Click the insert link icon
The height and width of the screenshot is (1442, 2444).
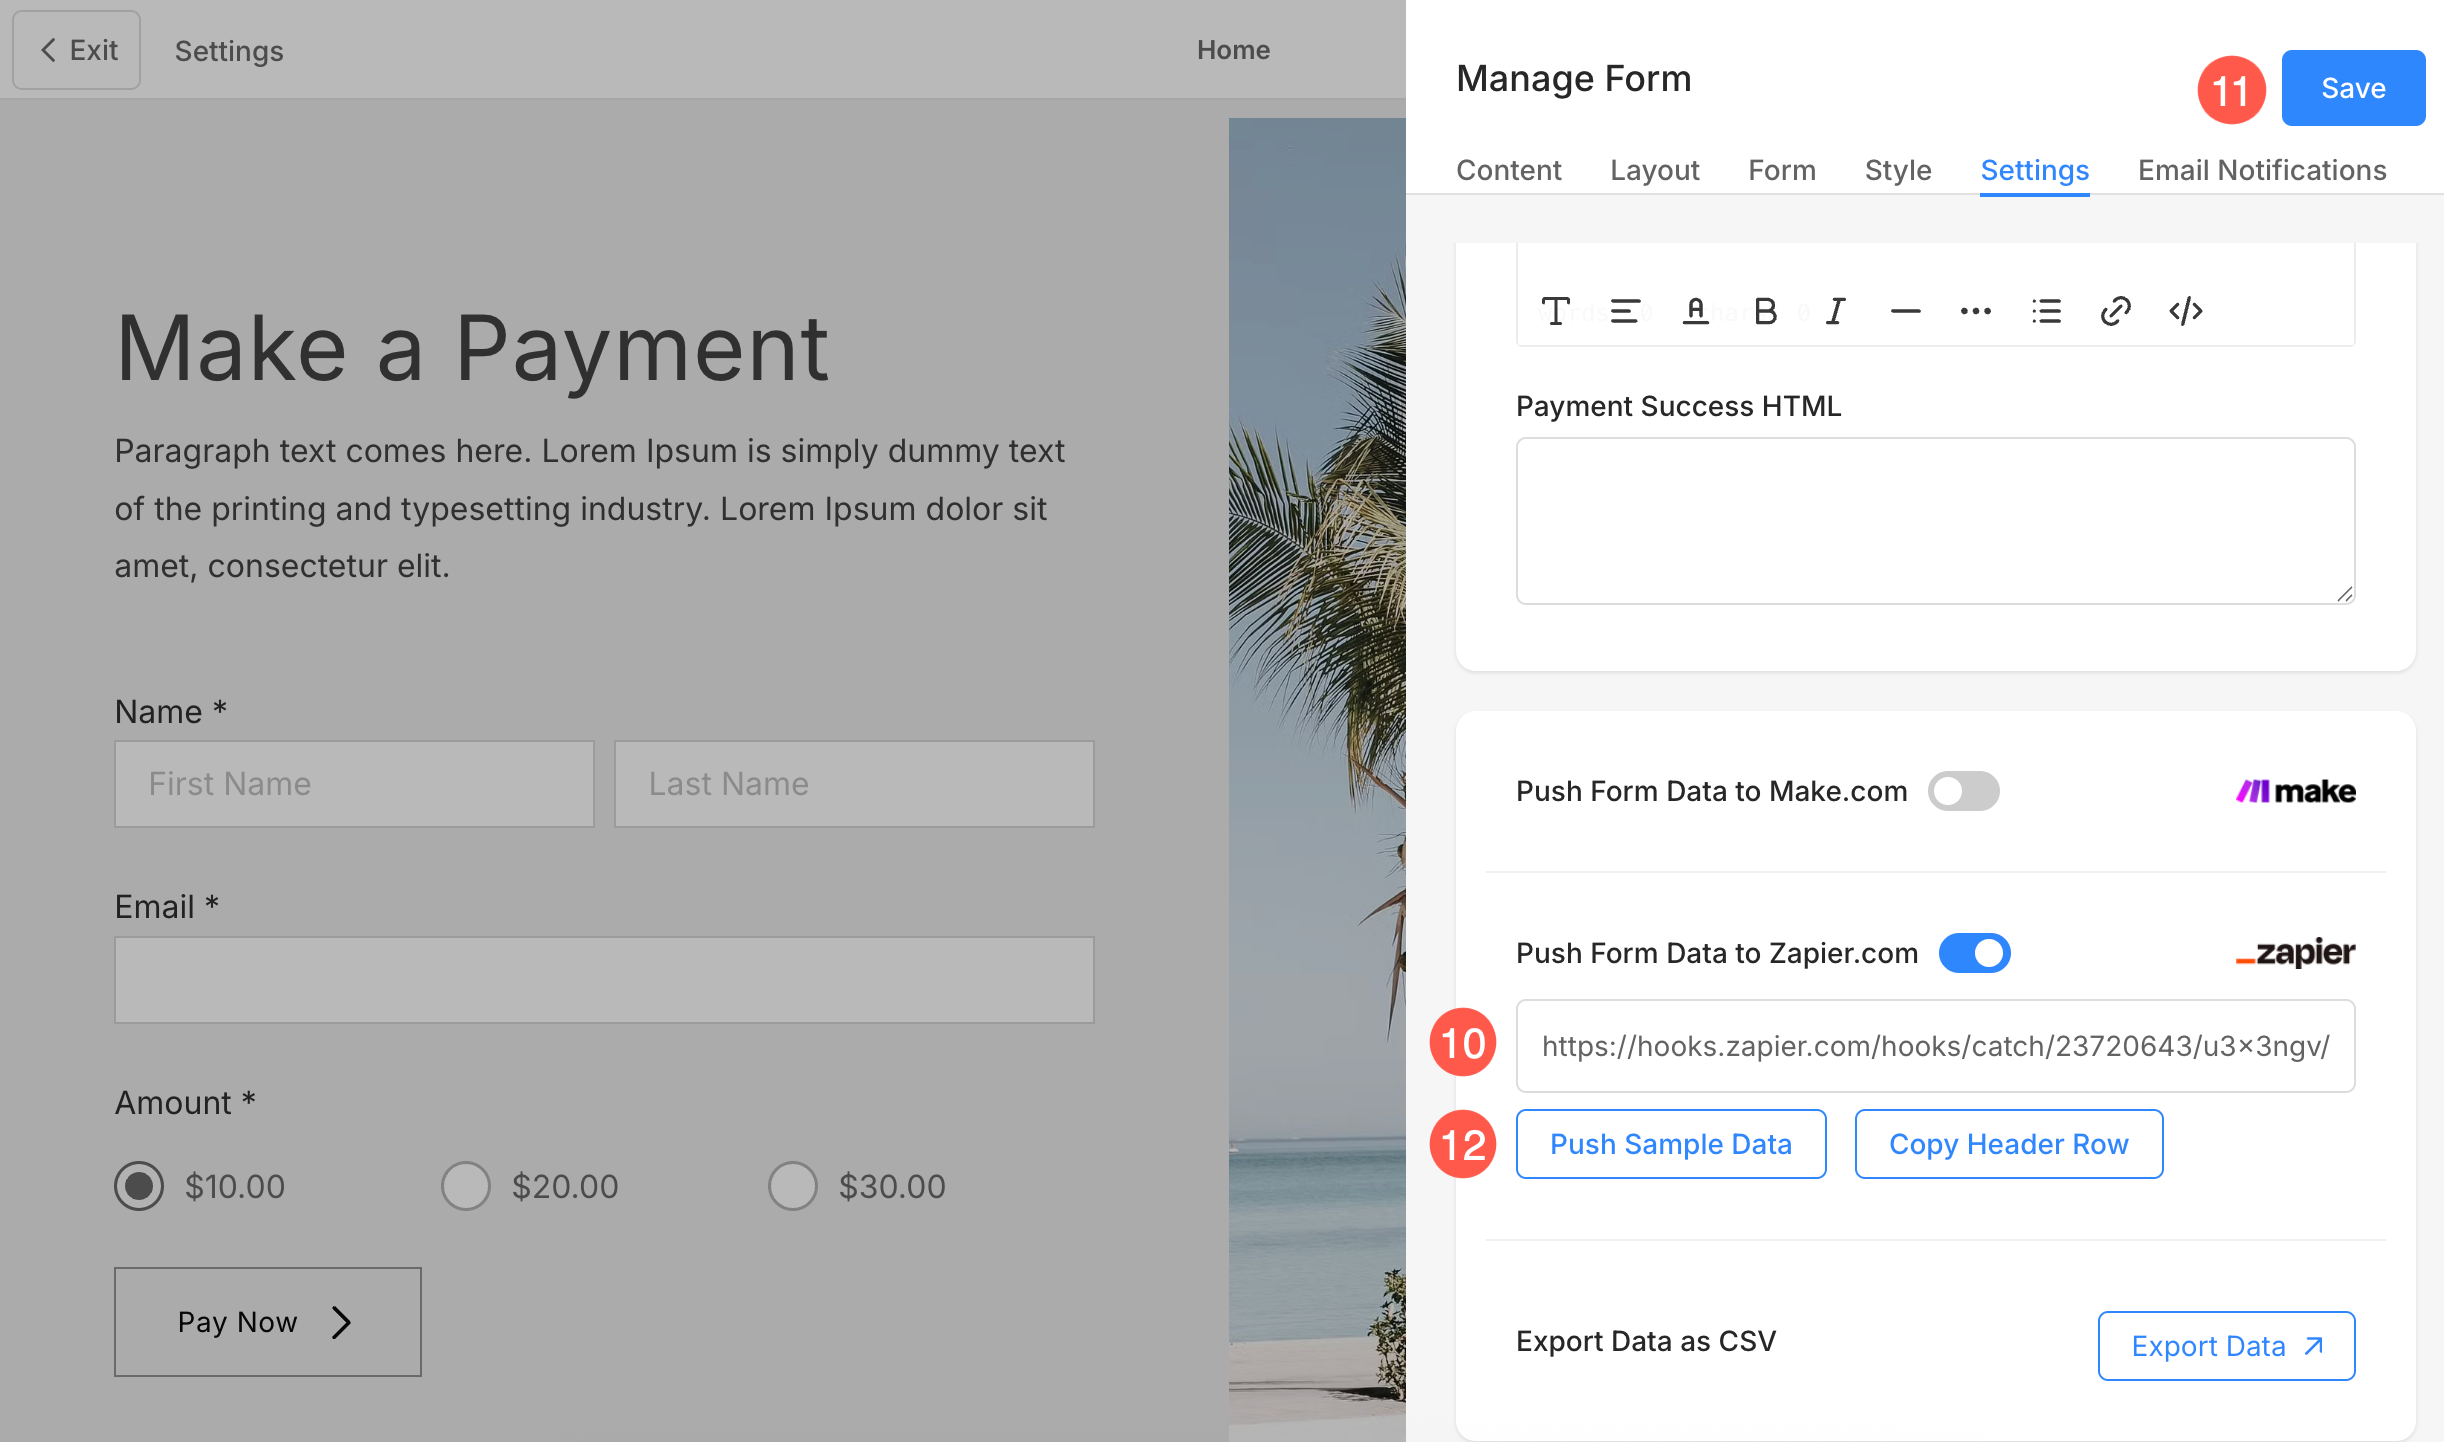click(x=2116, y=311)
